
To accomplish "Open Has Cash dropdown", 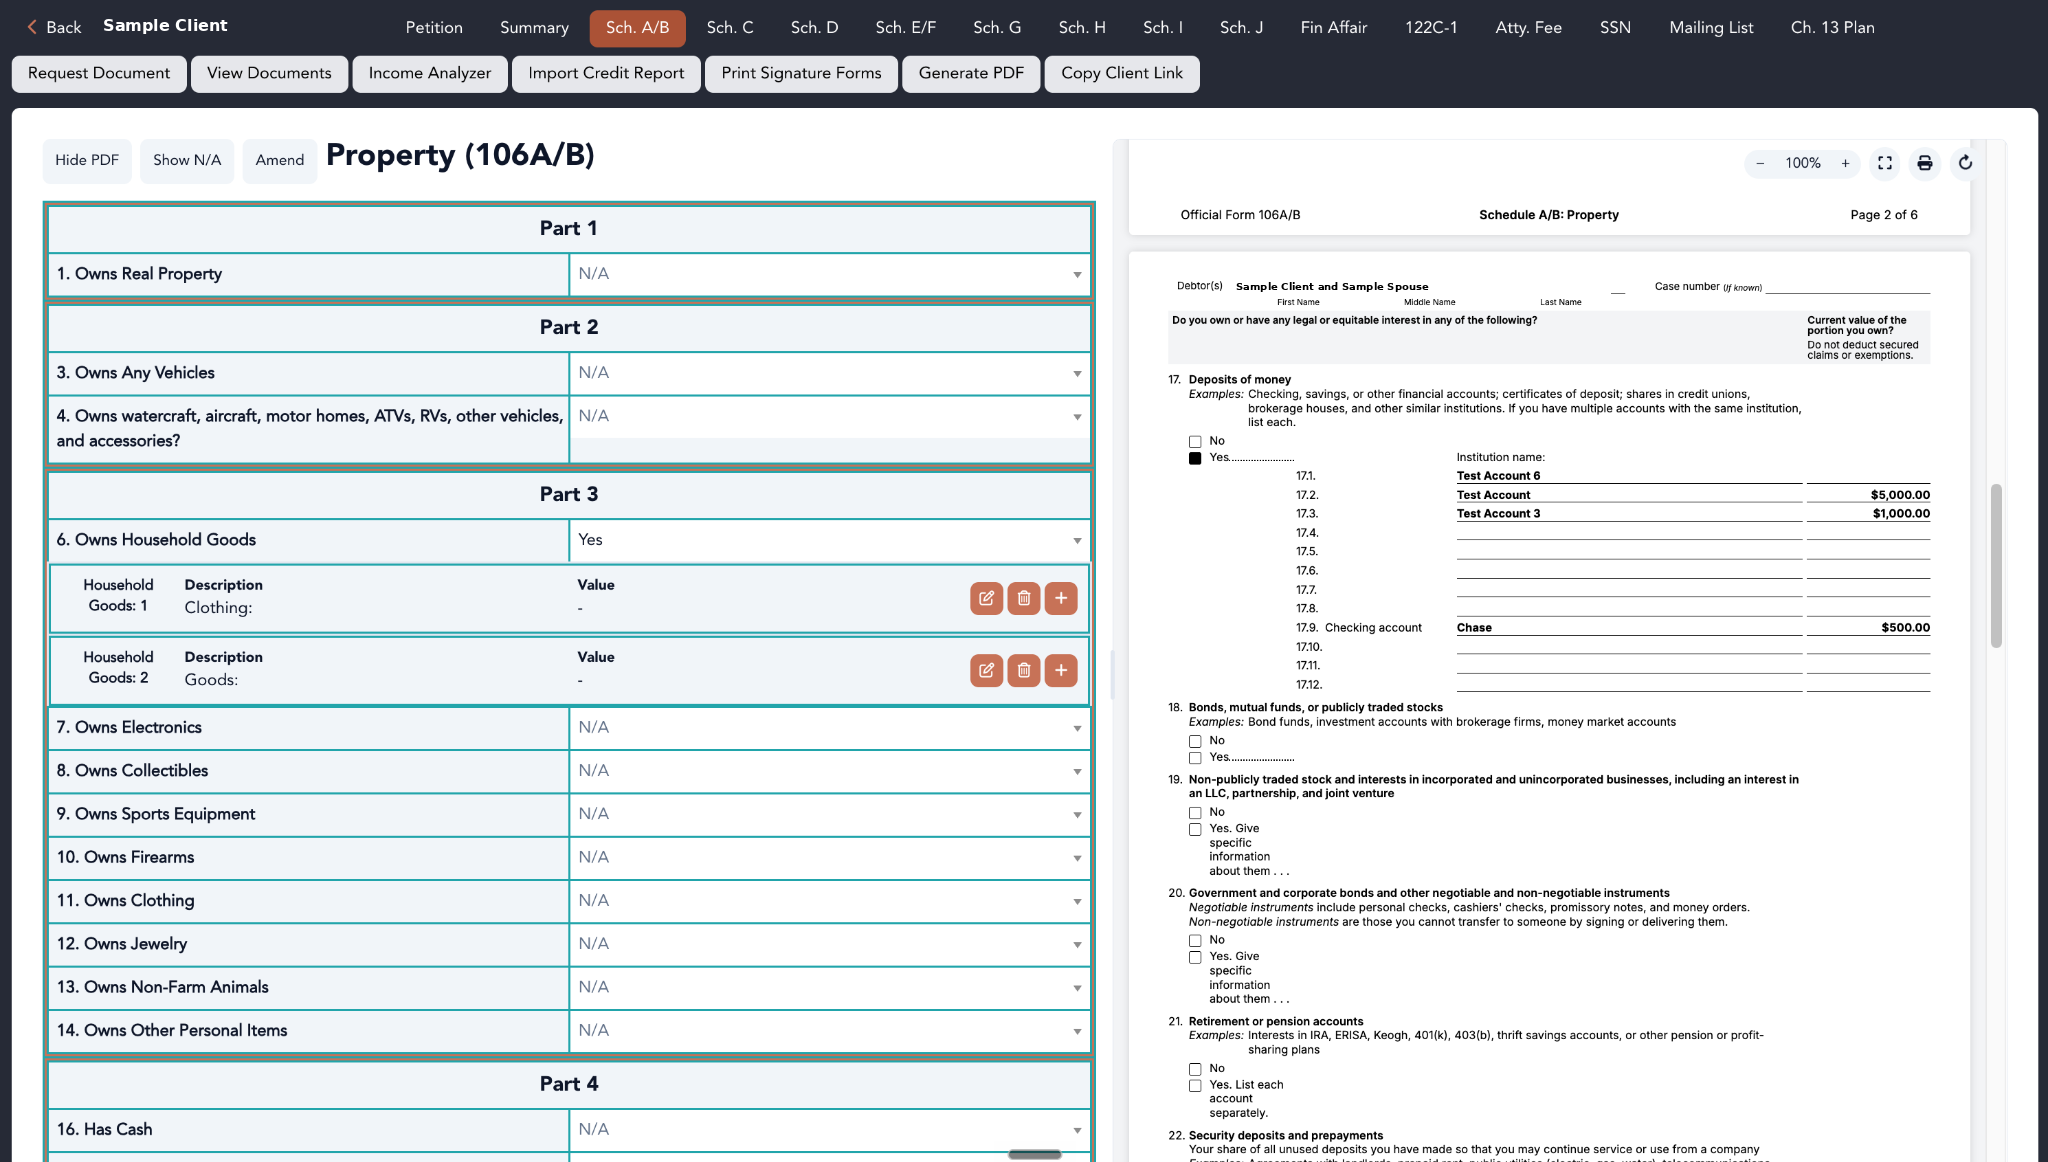I will coord(829,1130).
